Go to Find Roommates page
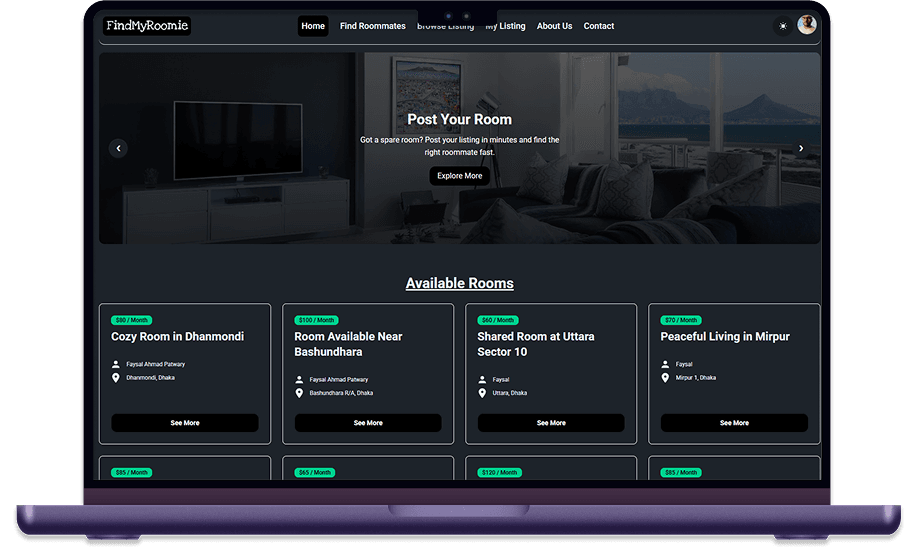 (x=372, y=26)
